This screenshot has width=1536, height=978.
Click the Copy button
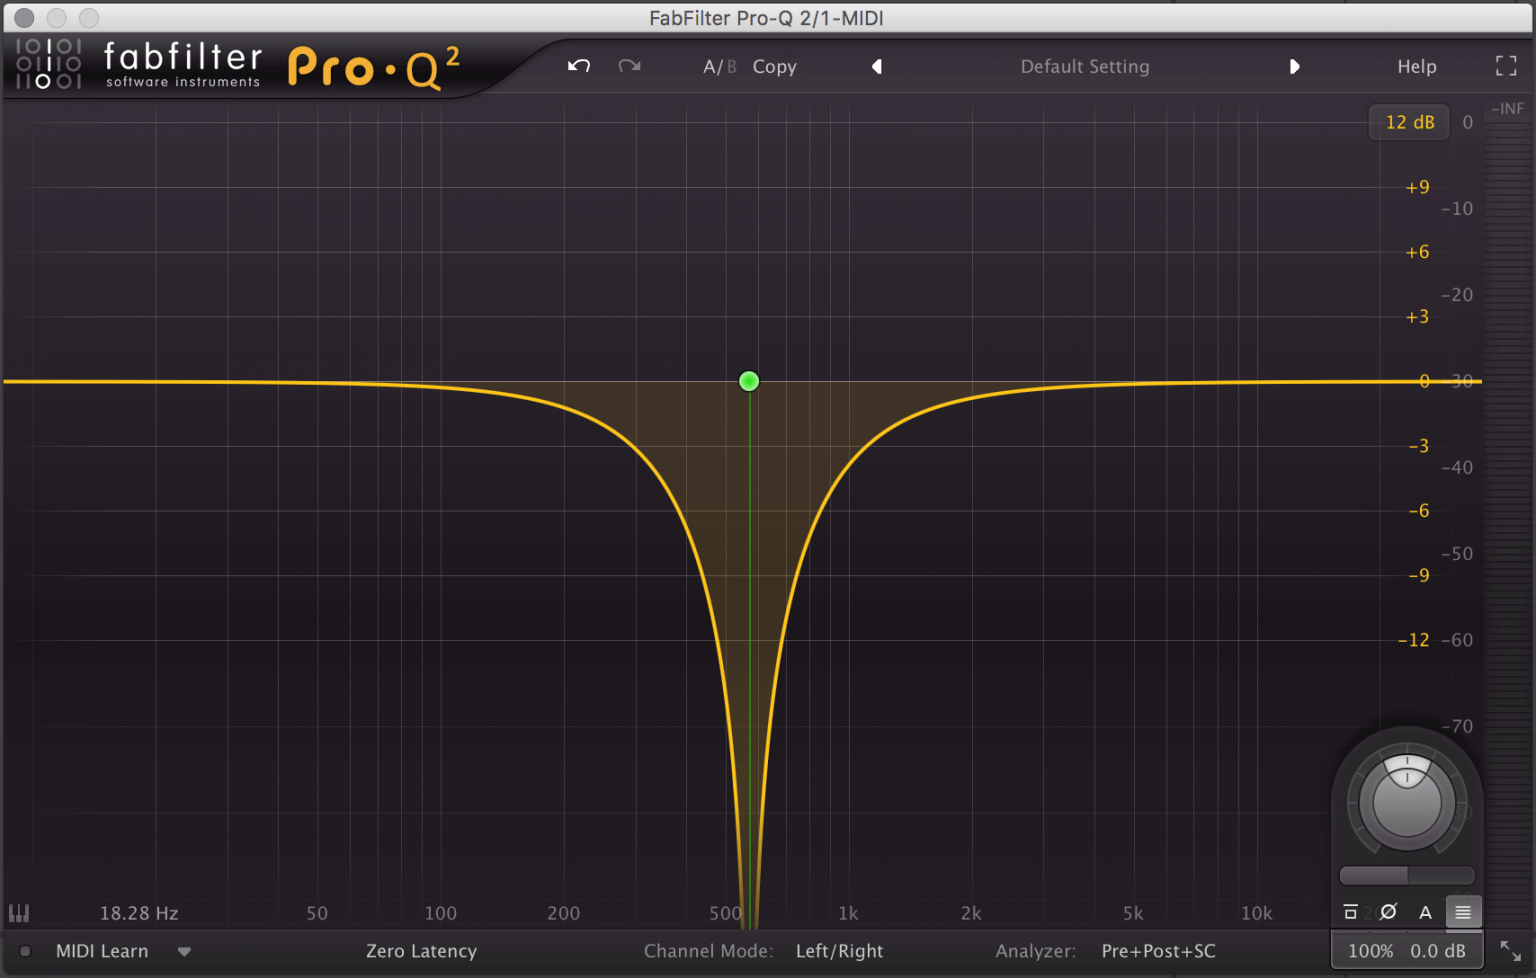coord(774,66)
